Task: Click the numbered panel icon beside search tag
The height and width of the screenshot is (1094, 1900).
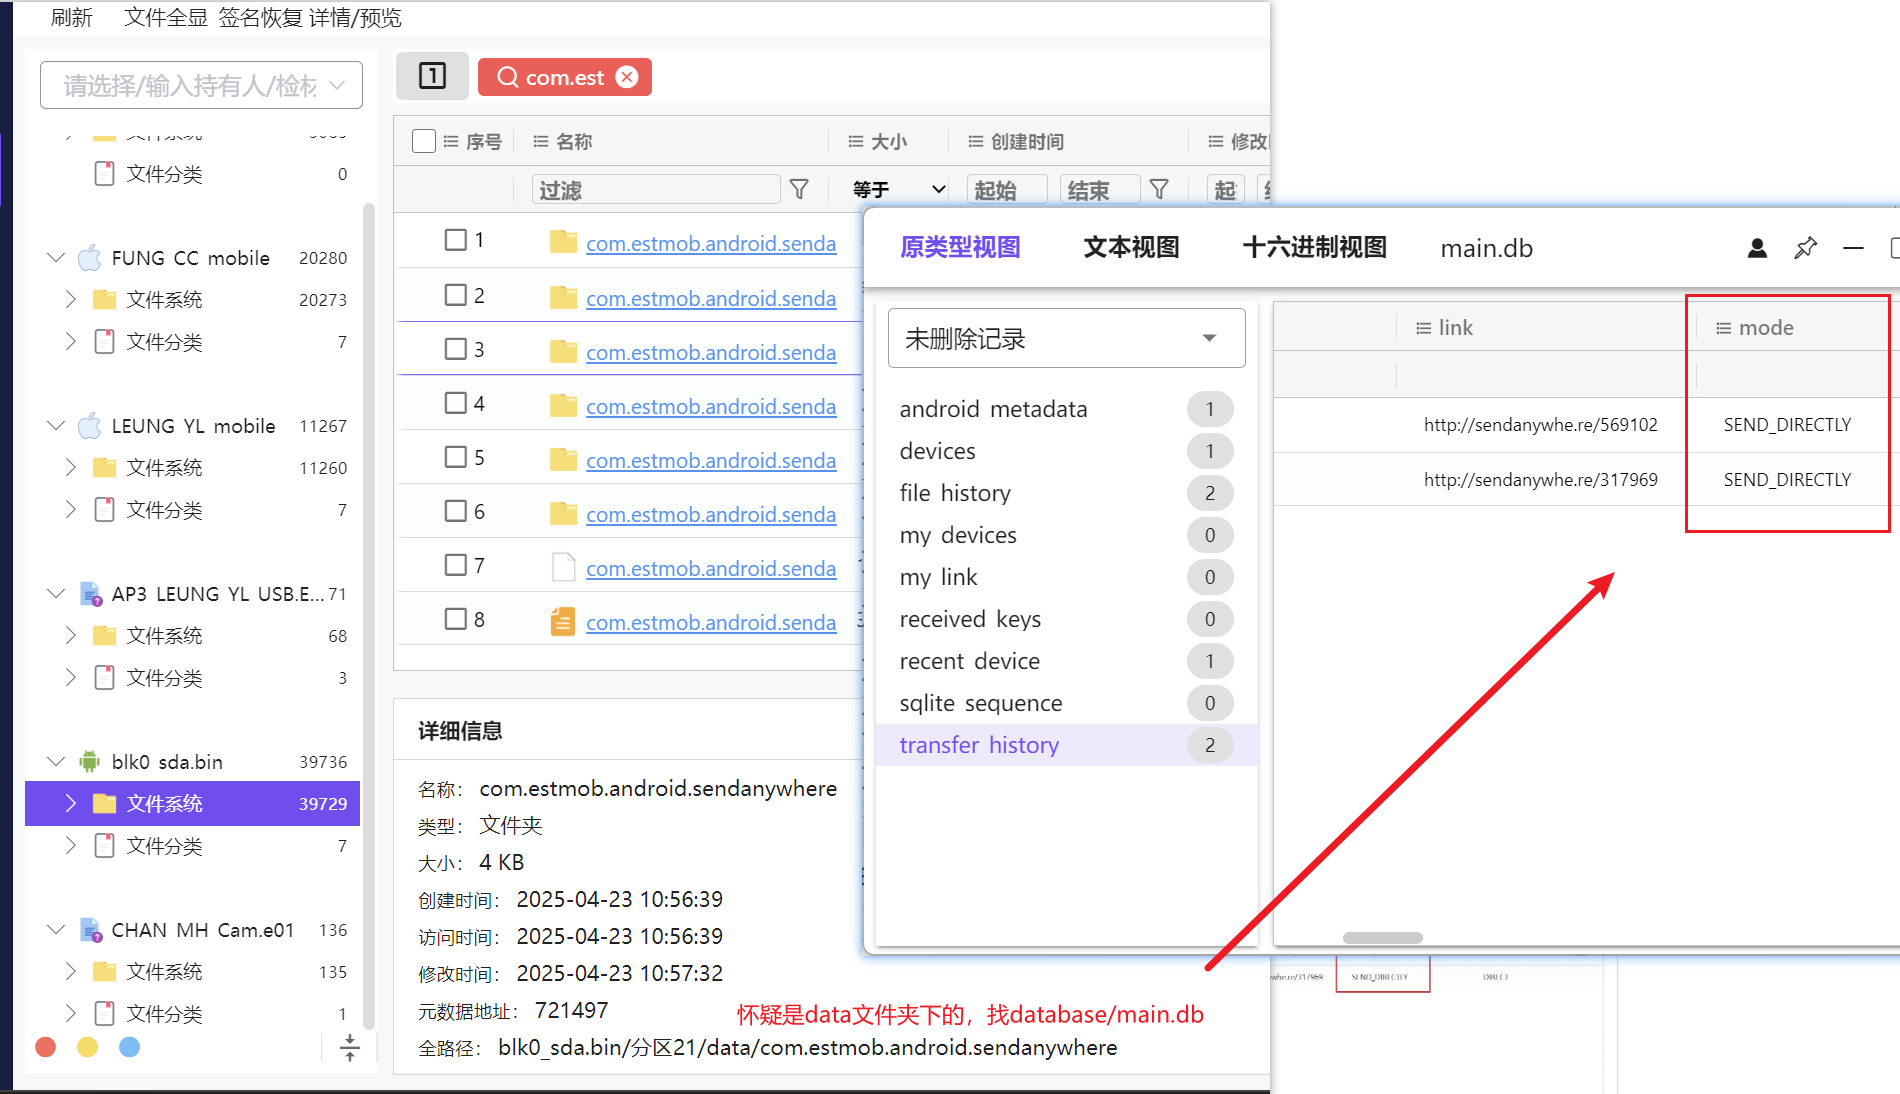Action: click(432, 76)
